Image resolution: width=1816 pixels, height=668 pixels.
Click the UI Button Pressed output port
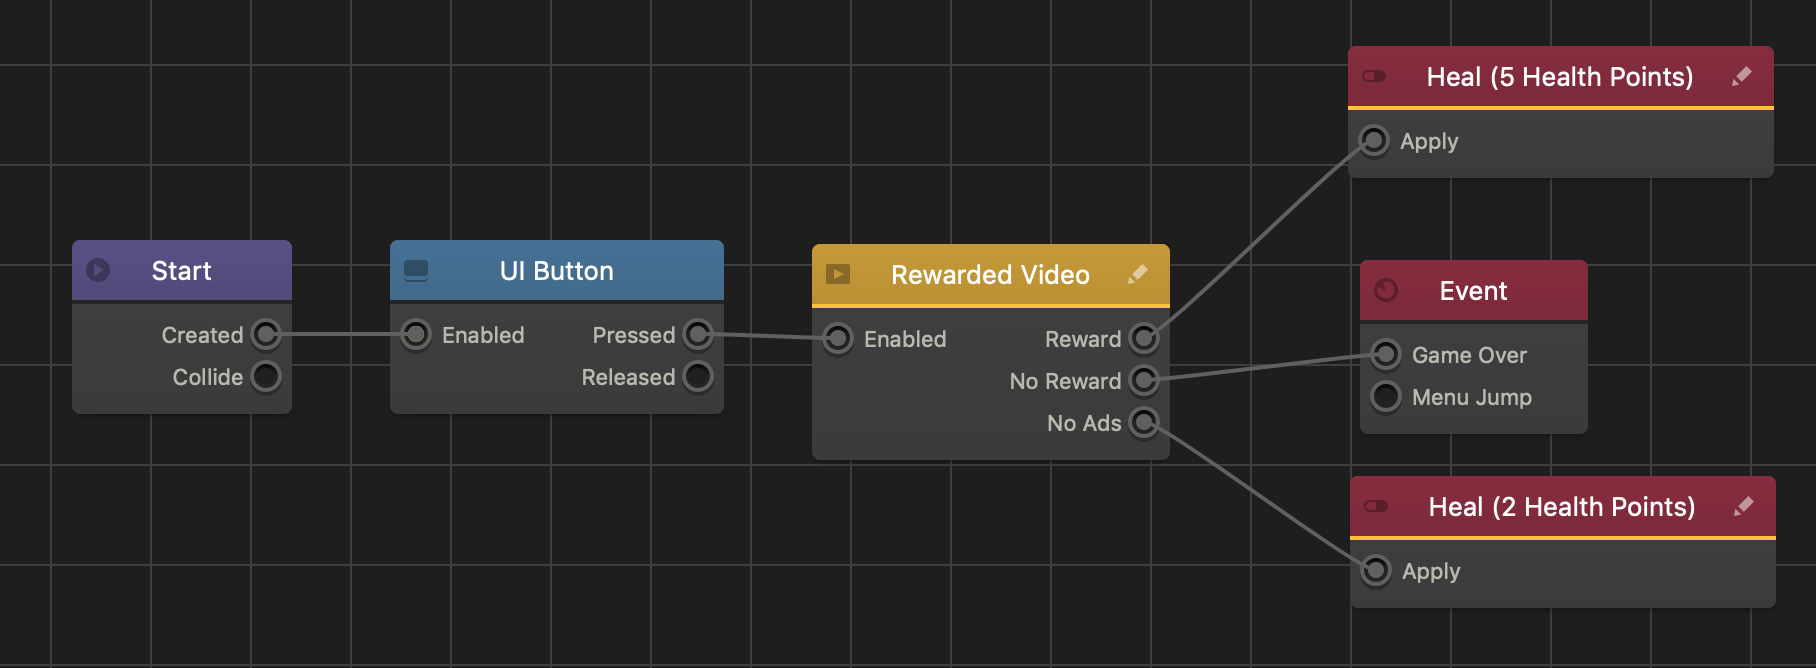click(698, 334)
